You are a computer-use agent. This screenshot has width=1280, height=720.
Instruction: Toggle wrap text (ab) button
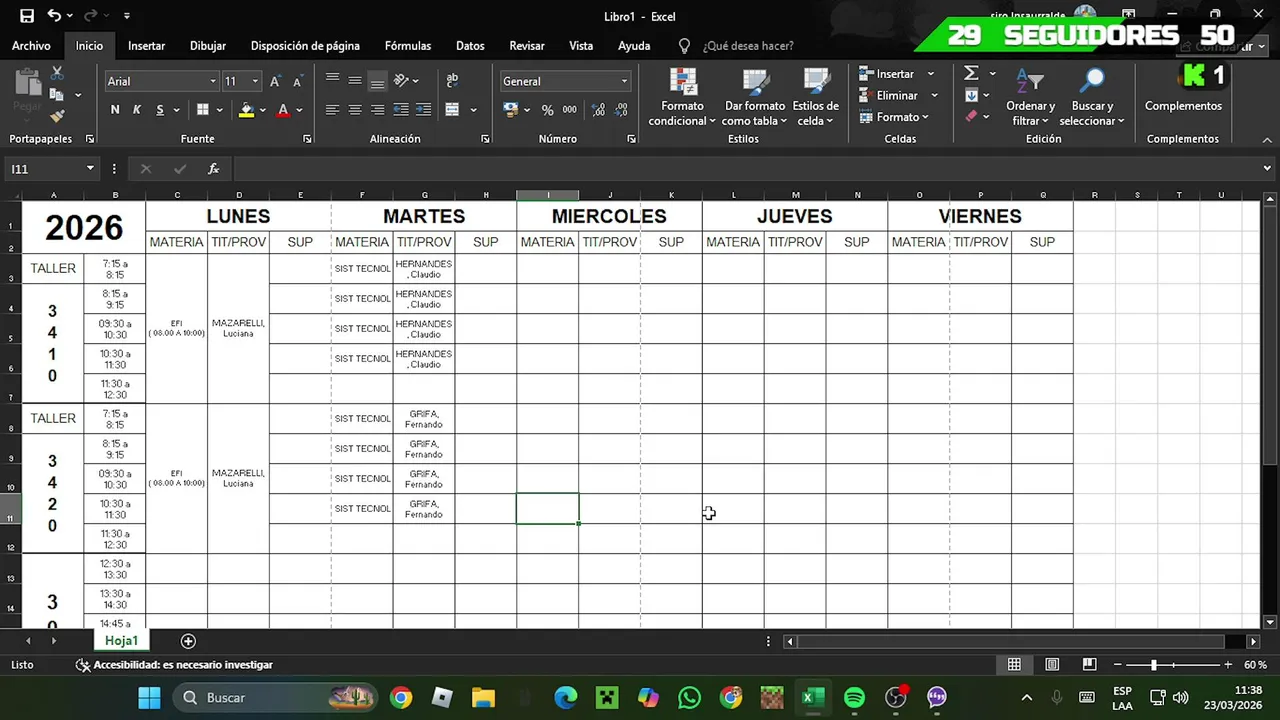coord(452,81)
